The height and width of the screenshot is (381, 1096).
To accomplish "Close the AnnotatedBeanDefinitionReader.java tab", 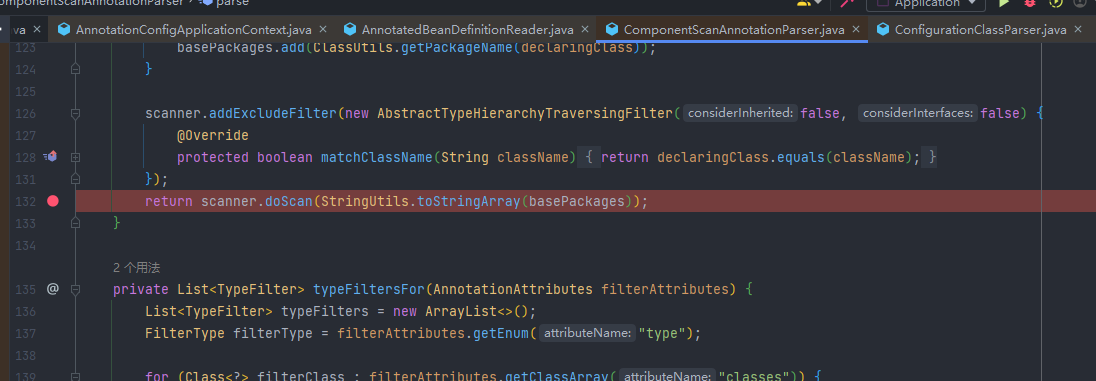I will pos(586,30).
